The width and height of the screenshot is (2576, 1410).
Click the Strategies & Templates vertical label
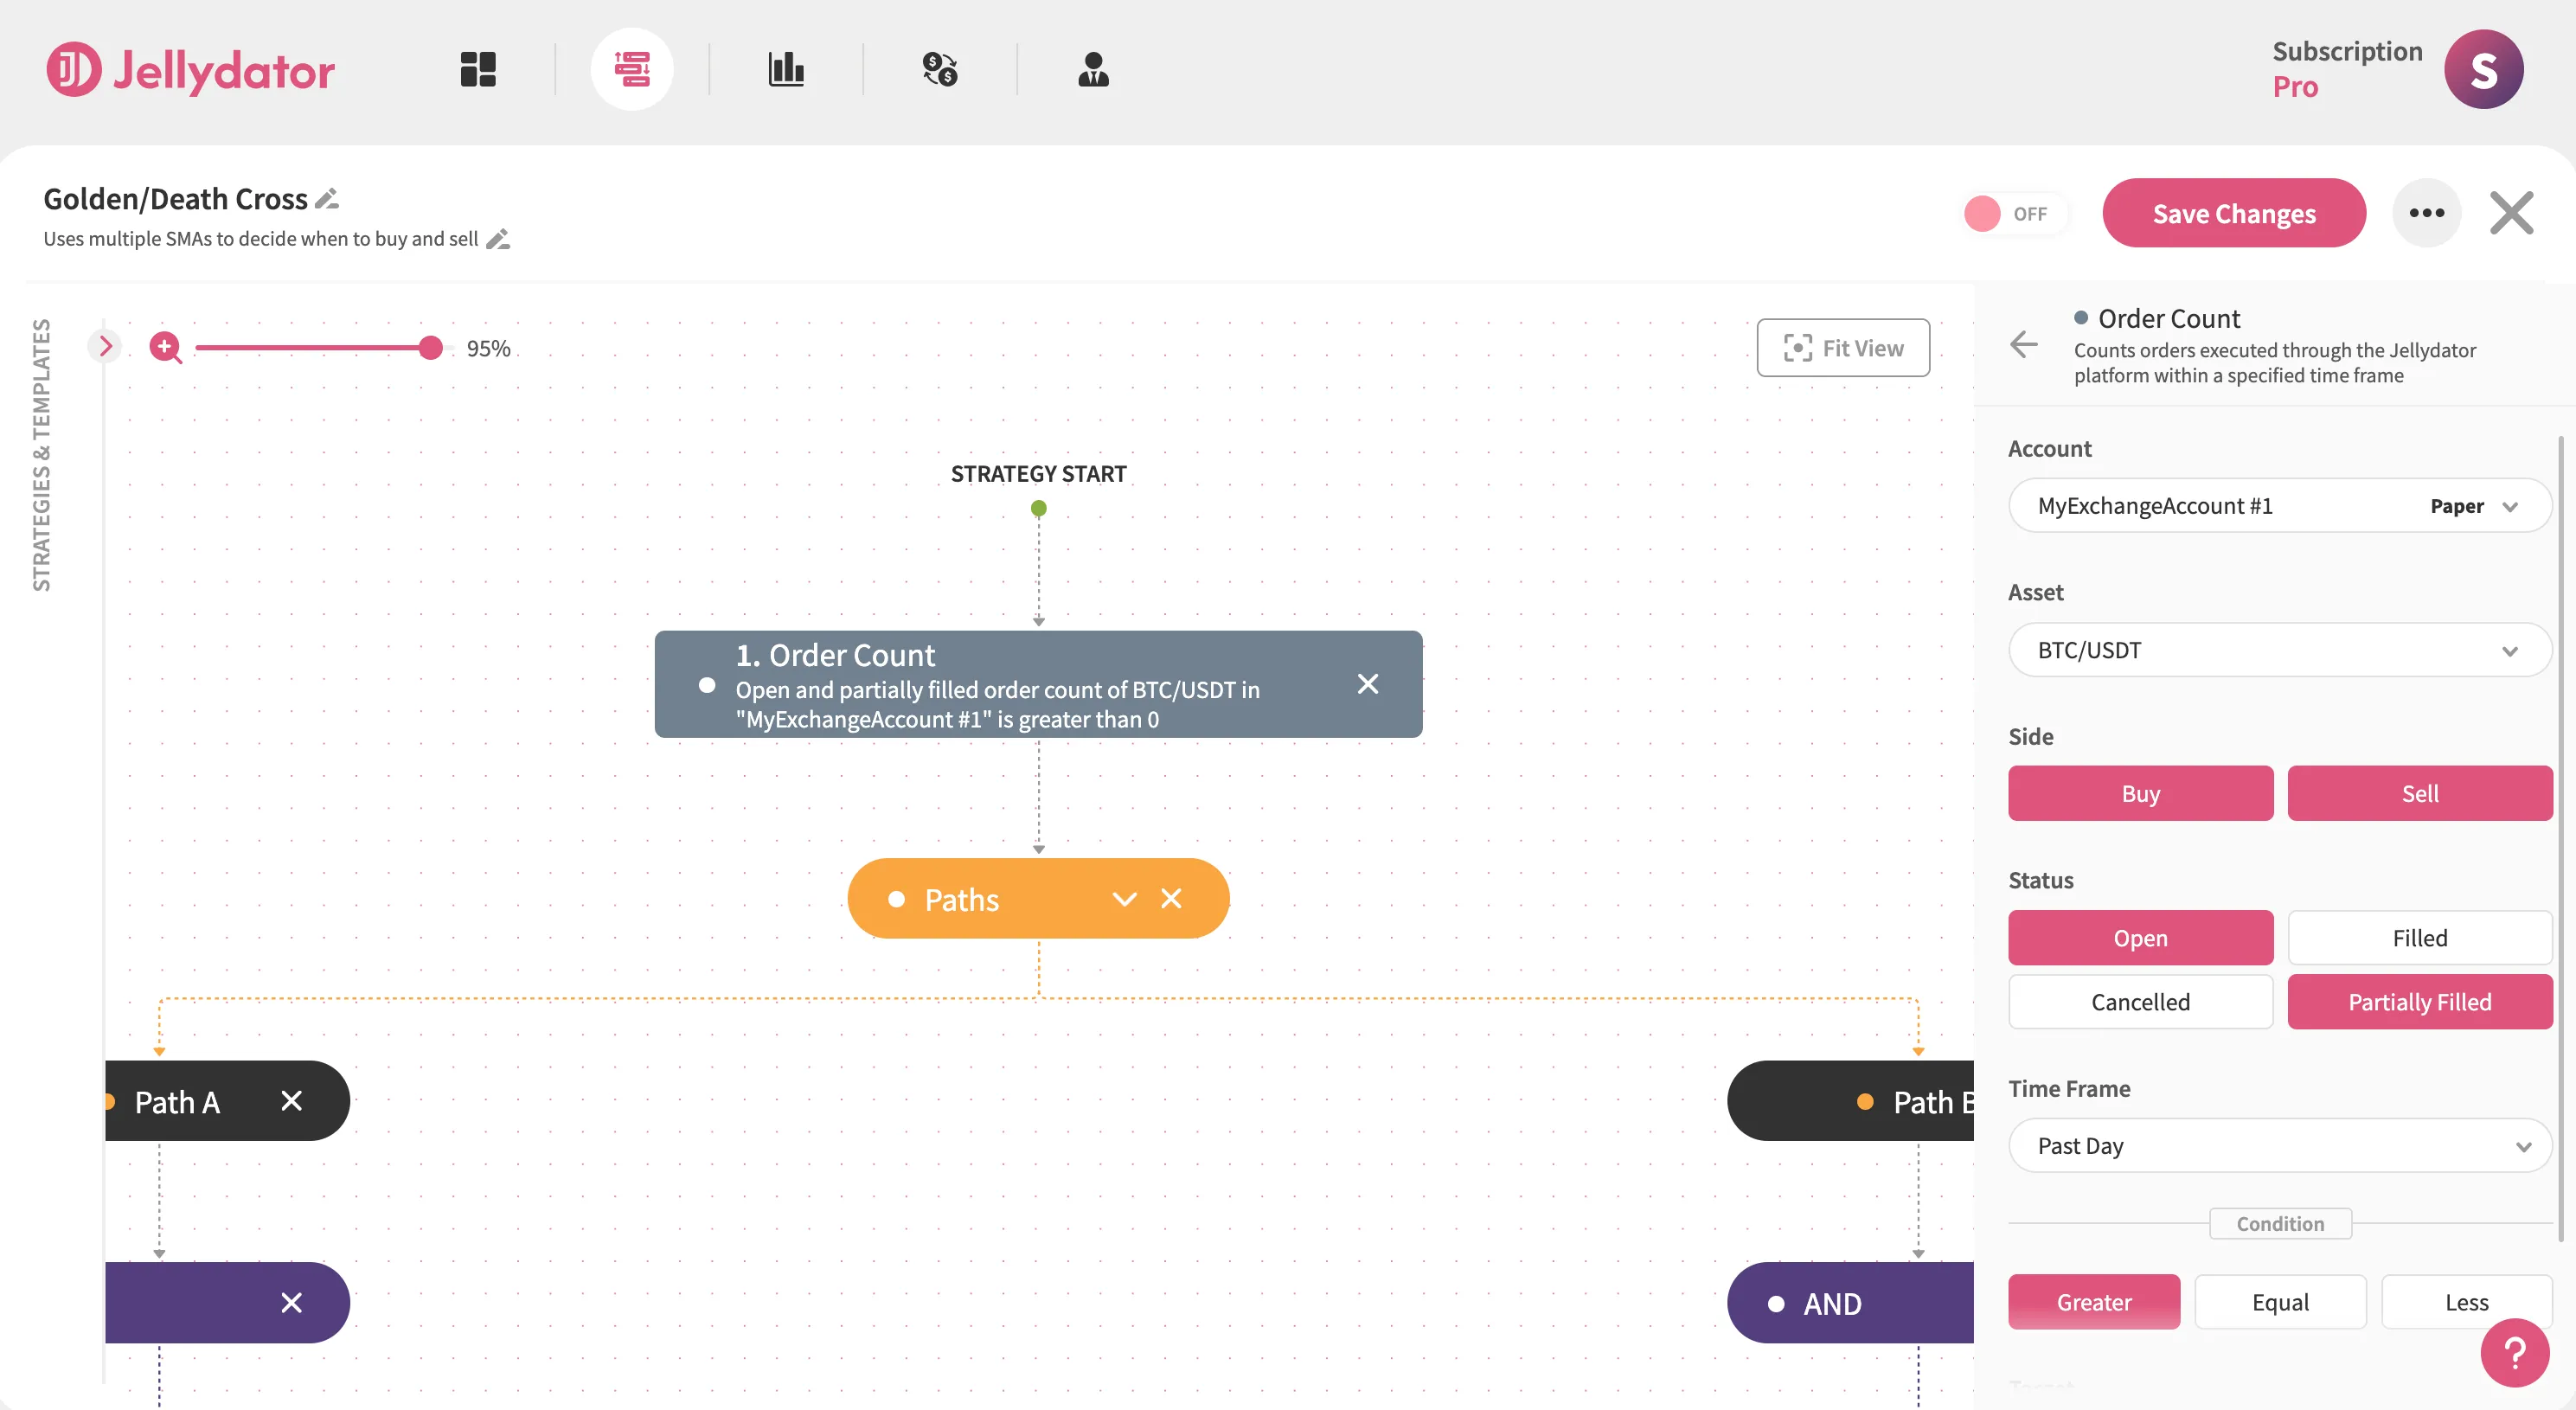pyautogui.click(x=41, y=455)
